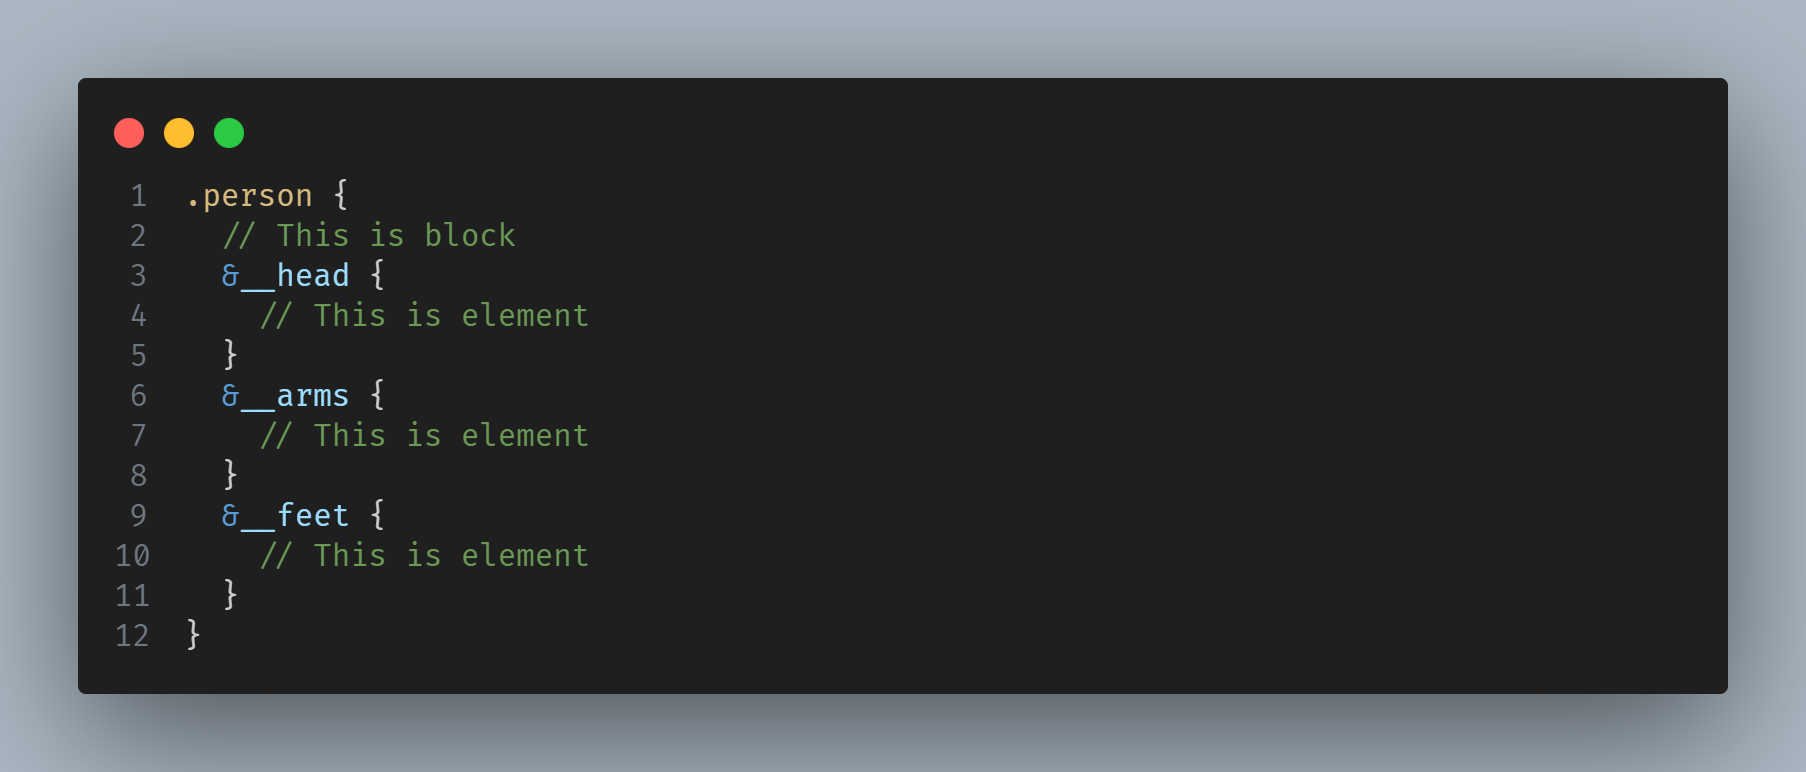This screenshot has height=772, width=1806.
Task: Click the element comment on line 10
Action: [x=425, y=556]
